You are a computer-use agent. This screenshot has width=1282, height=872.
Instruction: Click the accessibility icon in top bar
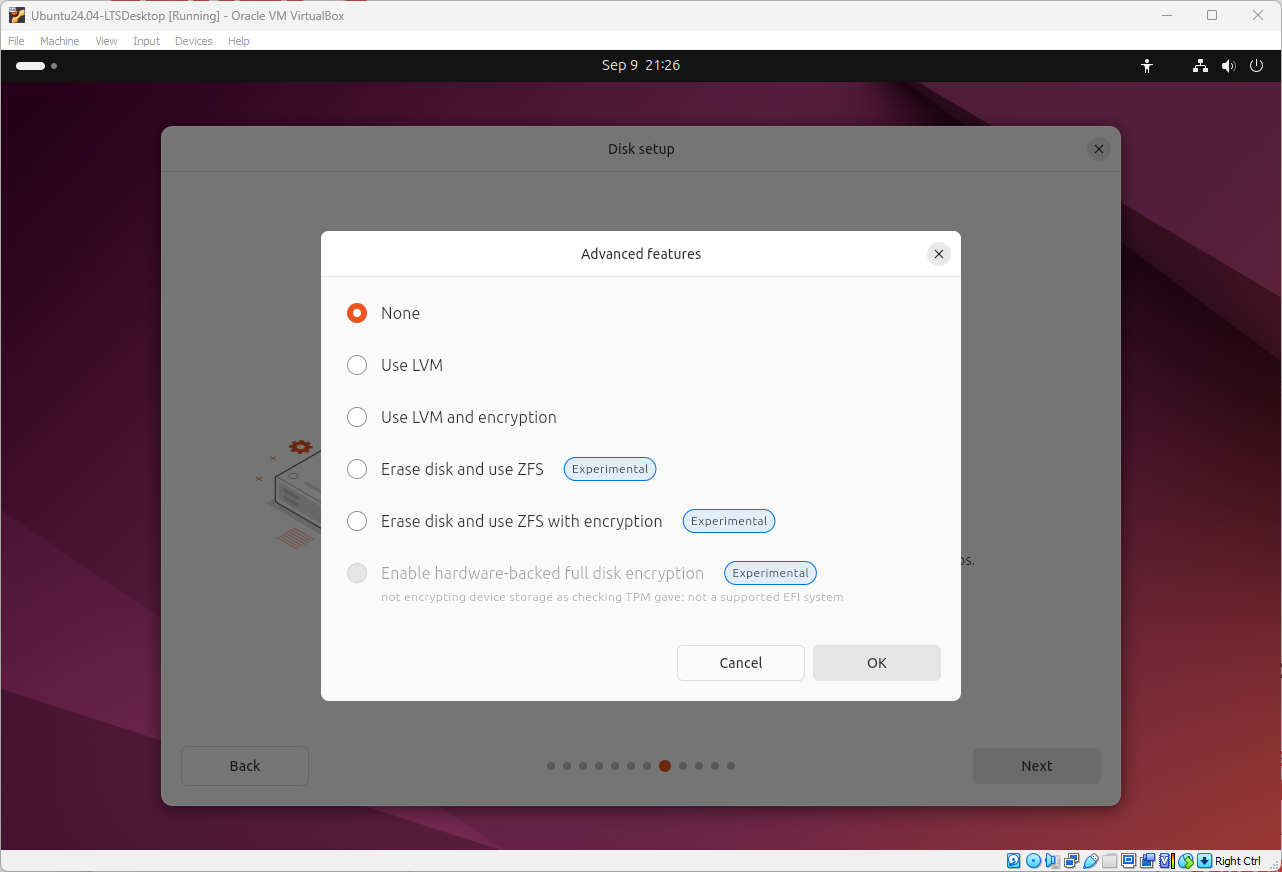click(x=1147, y=66)
